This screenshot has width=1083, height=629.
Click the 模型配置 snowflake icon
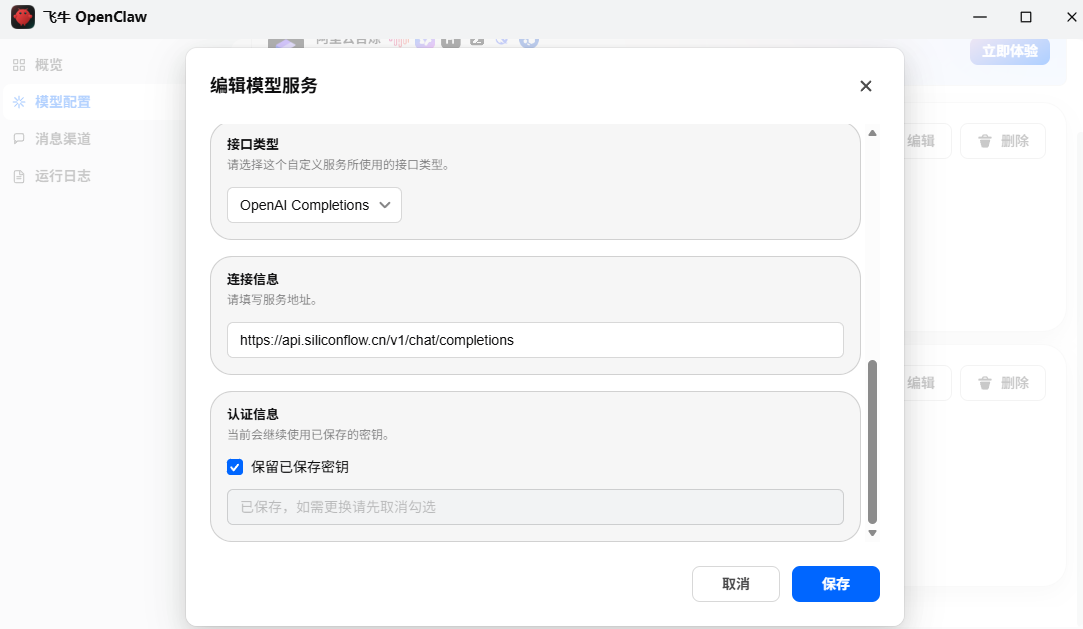(x=19, y=102)
